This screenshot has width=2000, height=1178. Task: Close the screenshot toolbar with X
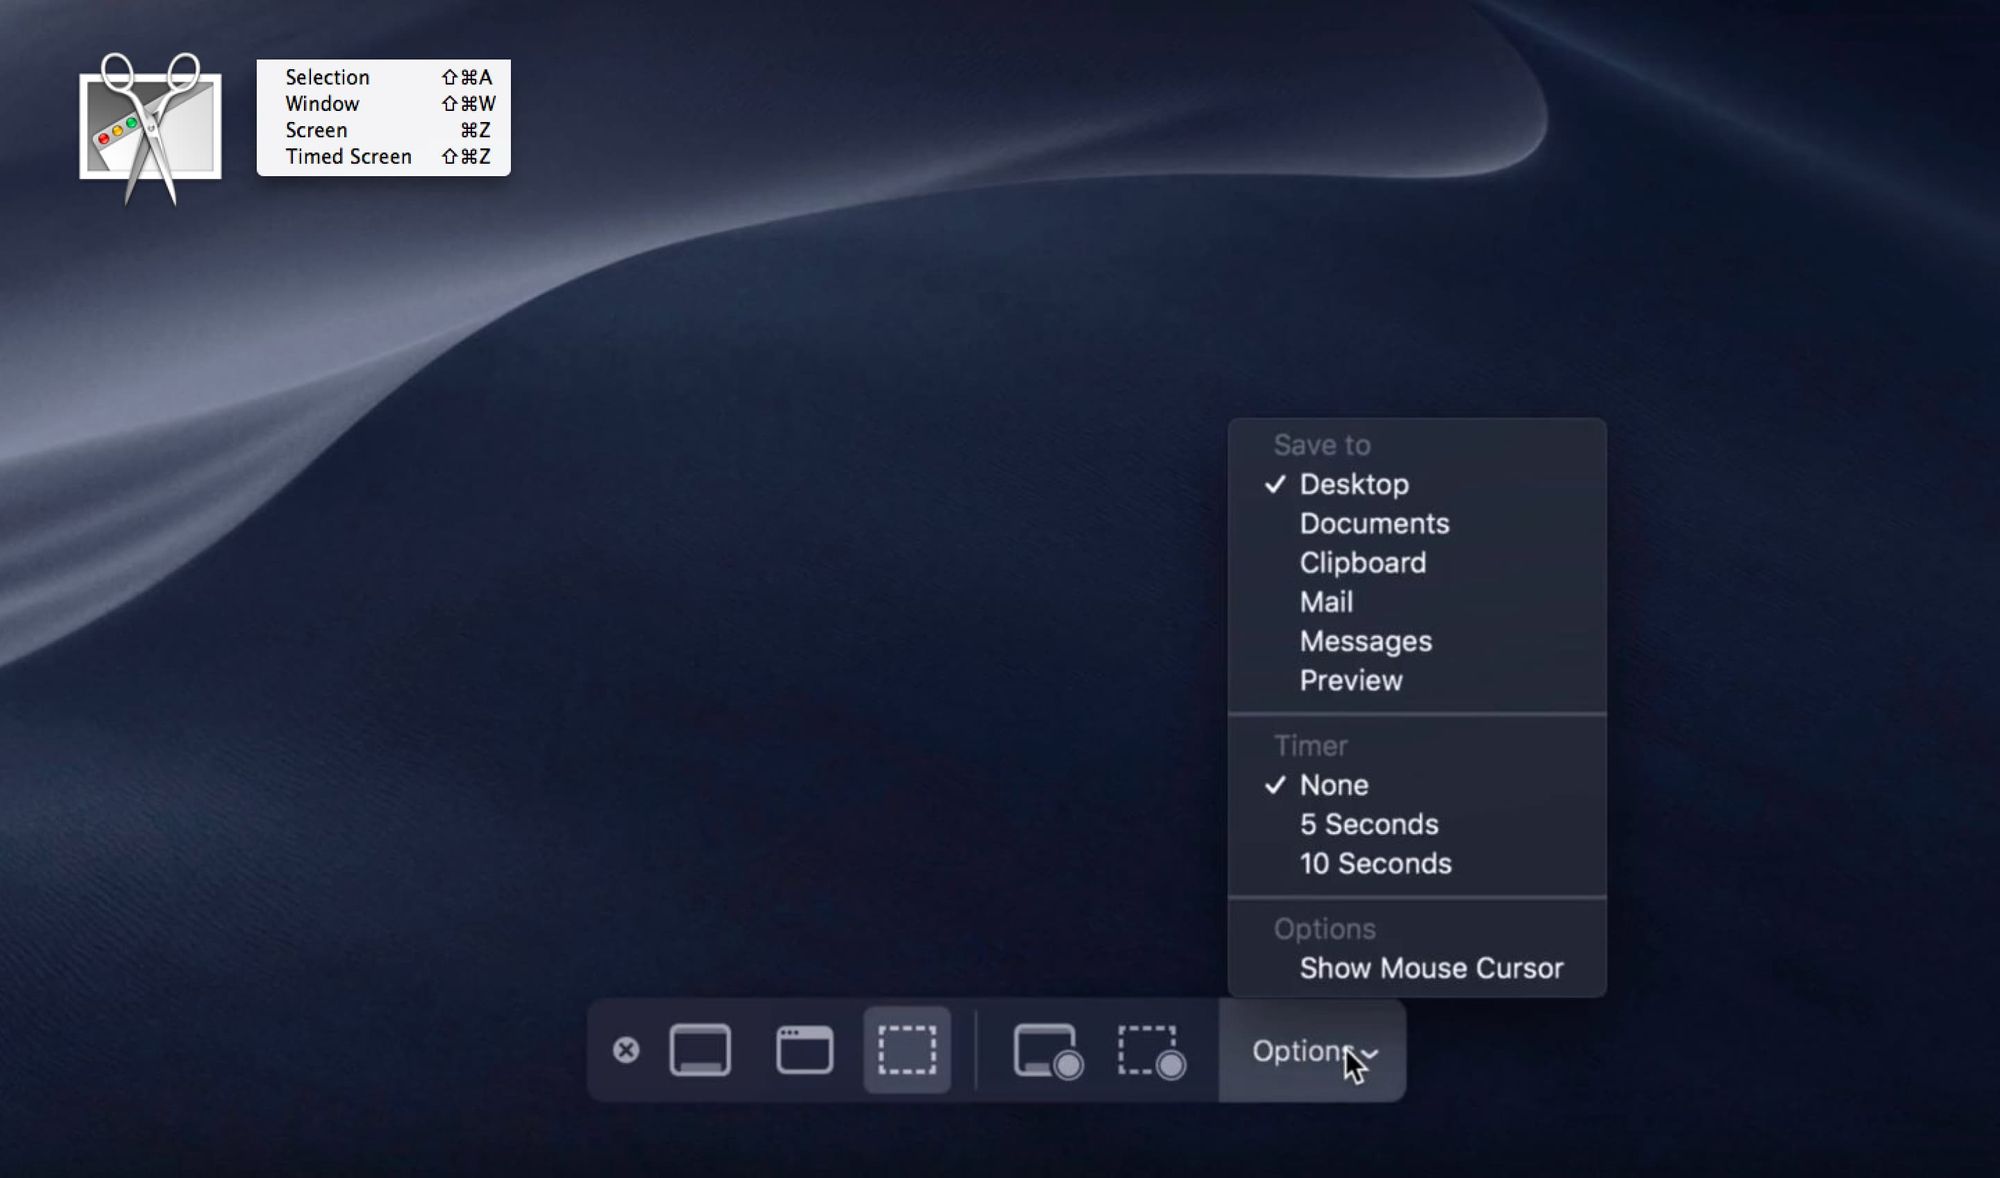pos(626,1050)
